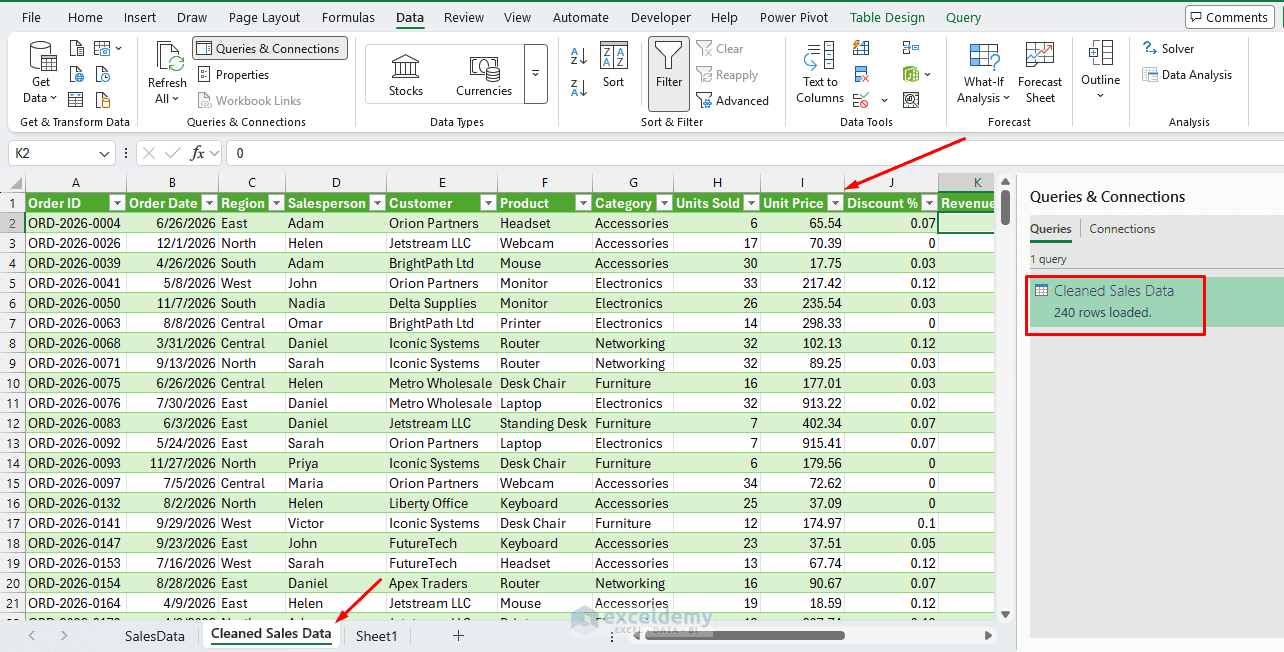Click the Remove Duplicates icon
Image resolution: width=1284 pixels, height=652 pixels.
(861, 74)
